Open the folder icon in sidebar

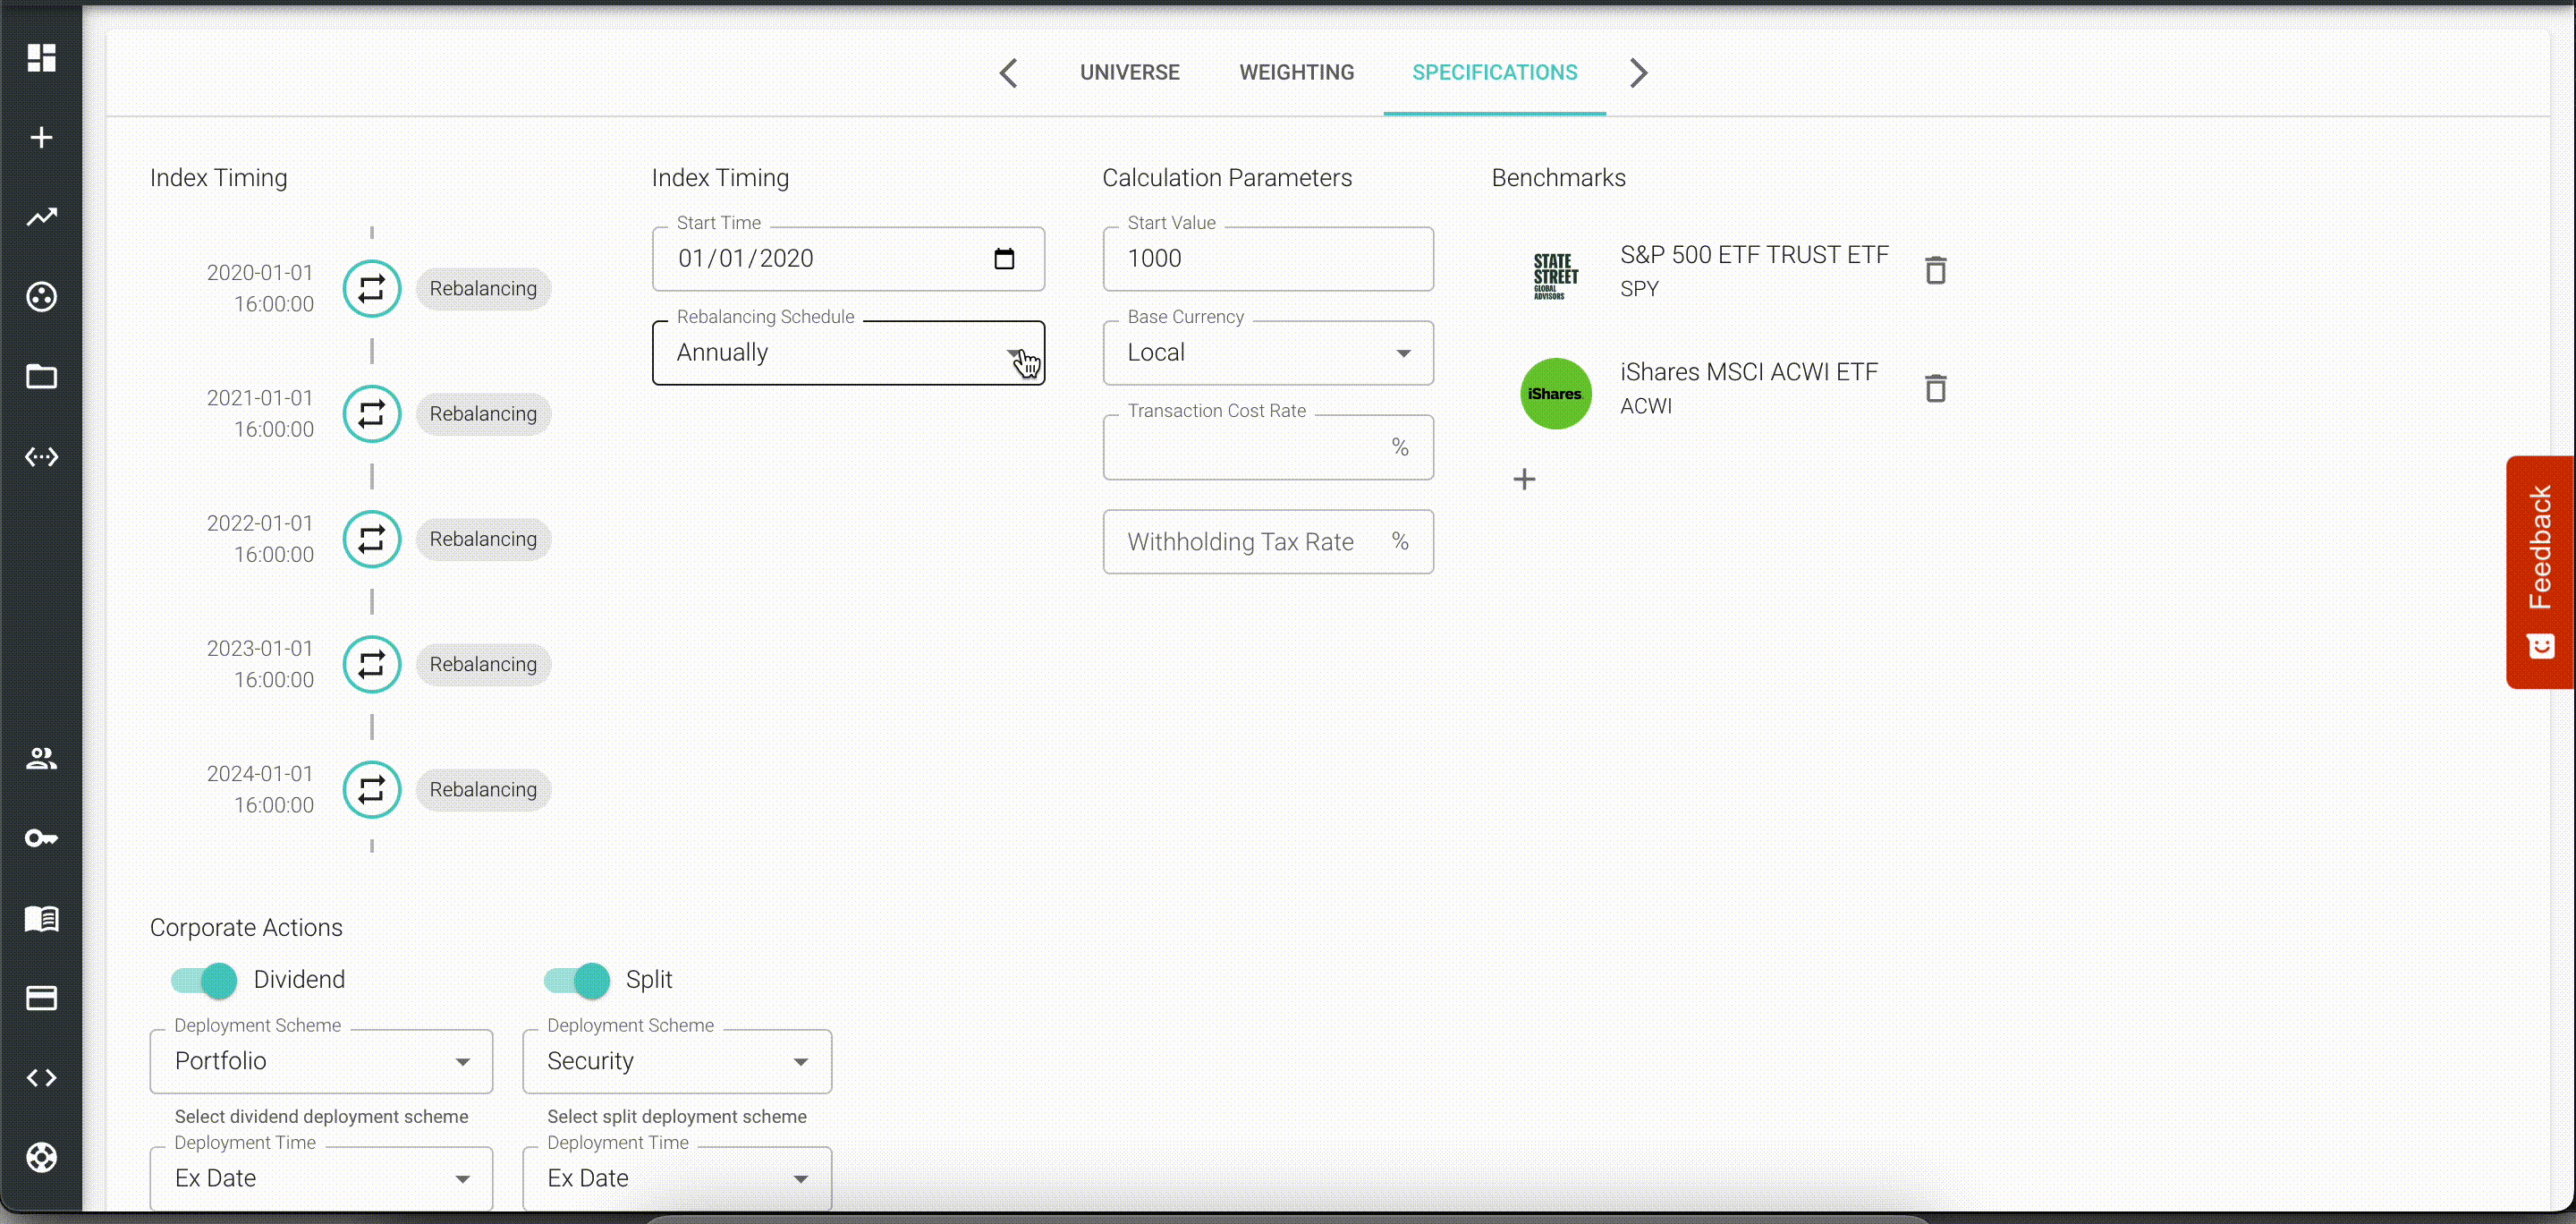[x=41, y=377]
